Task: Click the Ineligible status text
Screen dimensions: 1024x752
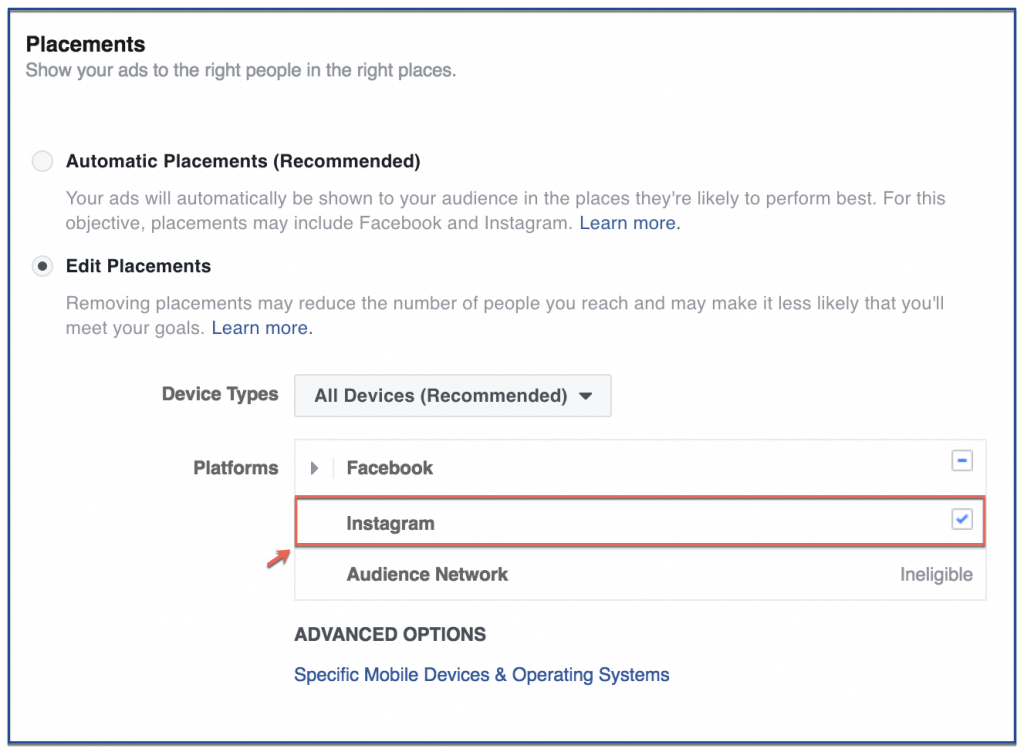Action: coord(936,574)
